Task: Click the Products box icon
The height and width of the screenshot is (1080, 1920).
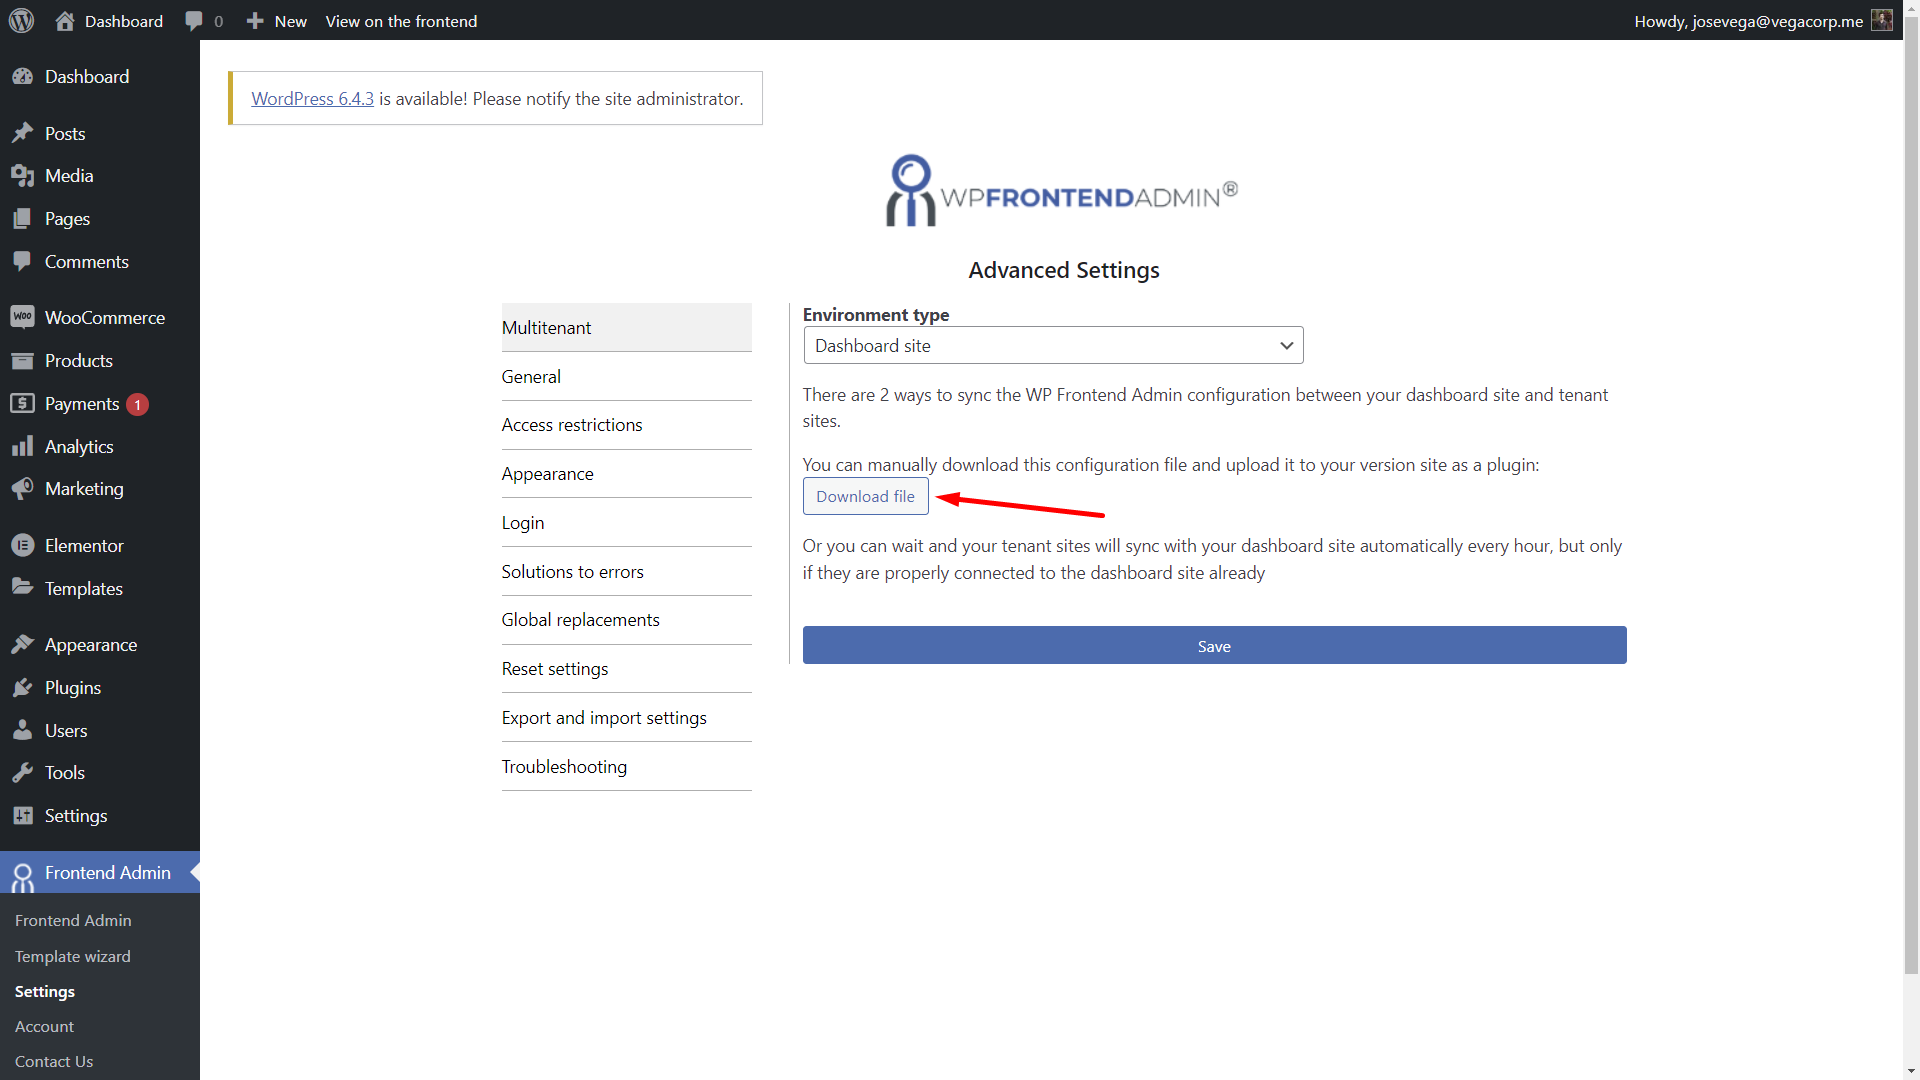Action: point(22,361)
